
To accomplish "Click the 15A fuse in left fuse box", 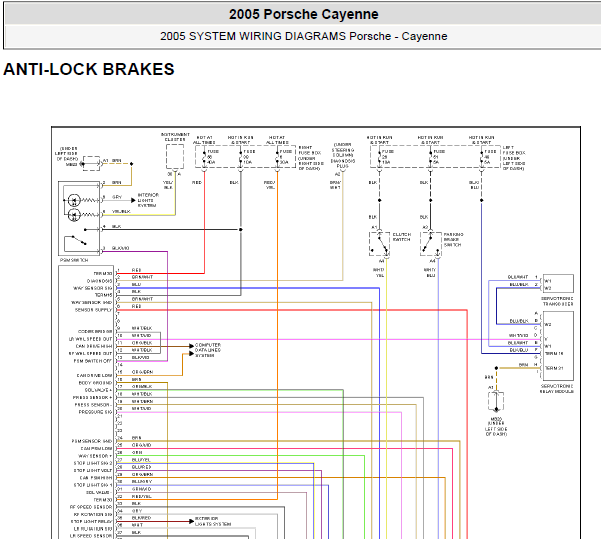I will pyautogui.click(x=385, y=157).
